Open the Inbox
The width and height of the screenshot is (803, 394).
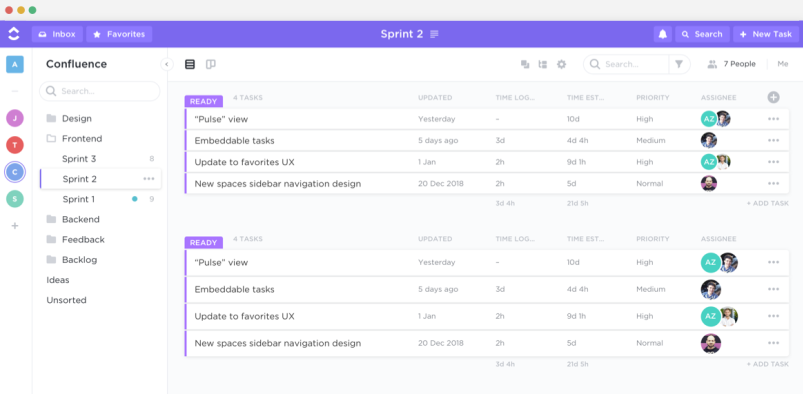[57, 34]
